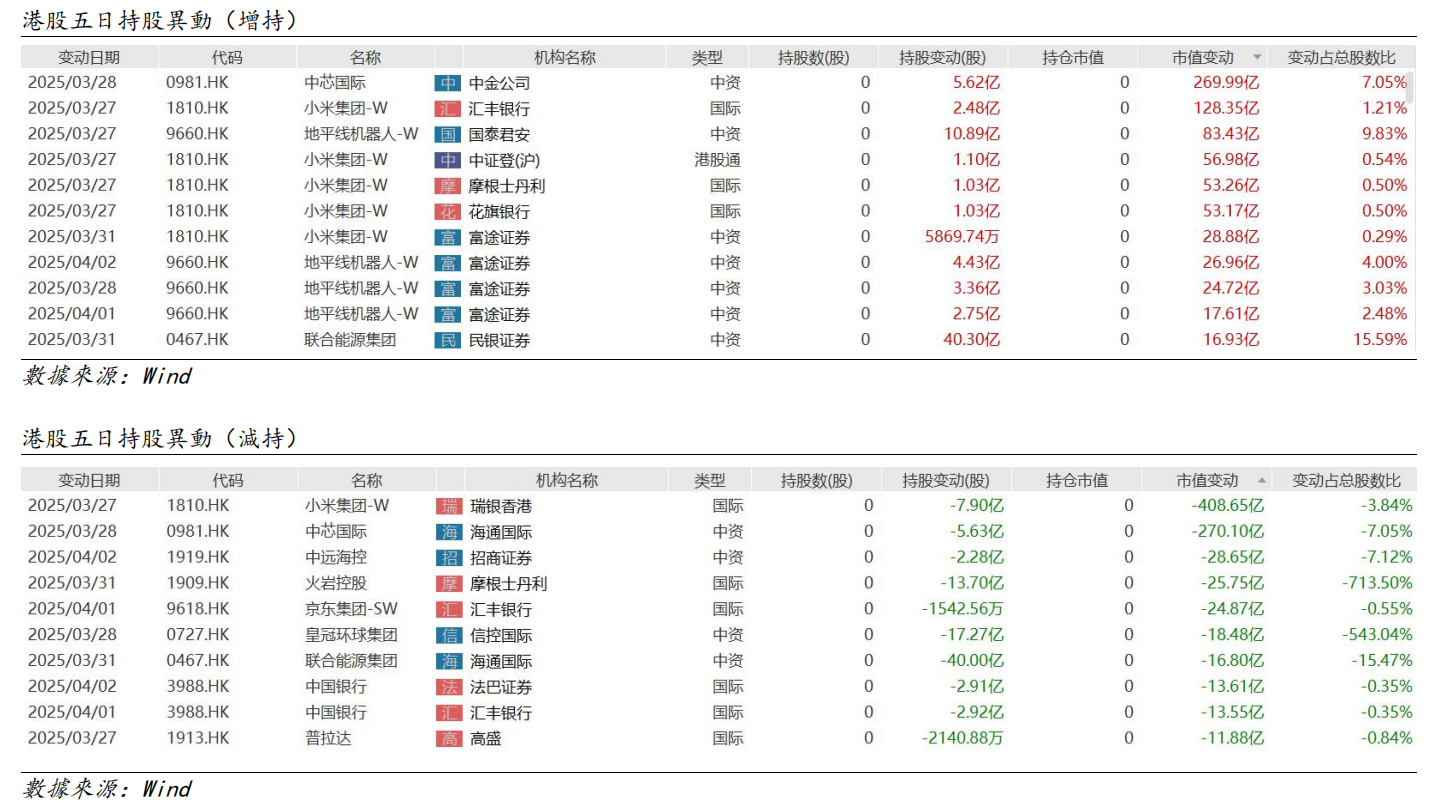Select the 火岩控股 name cell
1430x804 pixels.
click(x=336, y=583)
